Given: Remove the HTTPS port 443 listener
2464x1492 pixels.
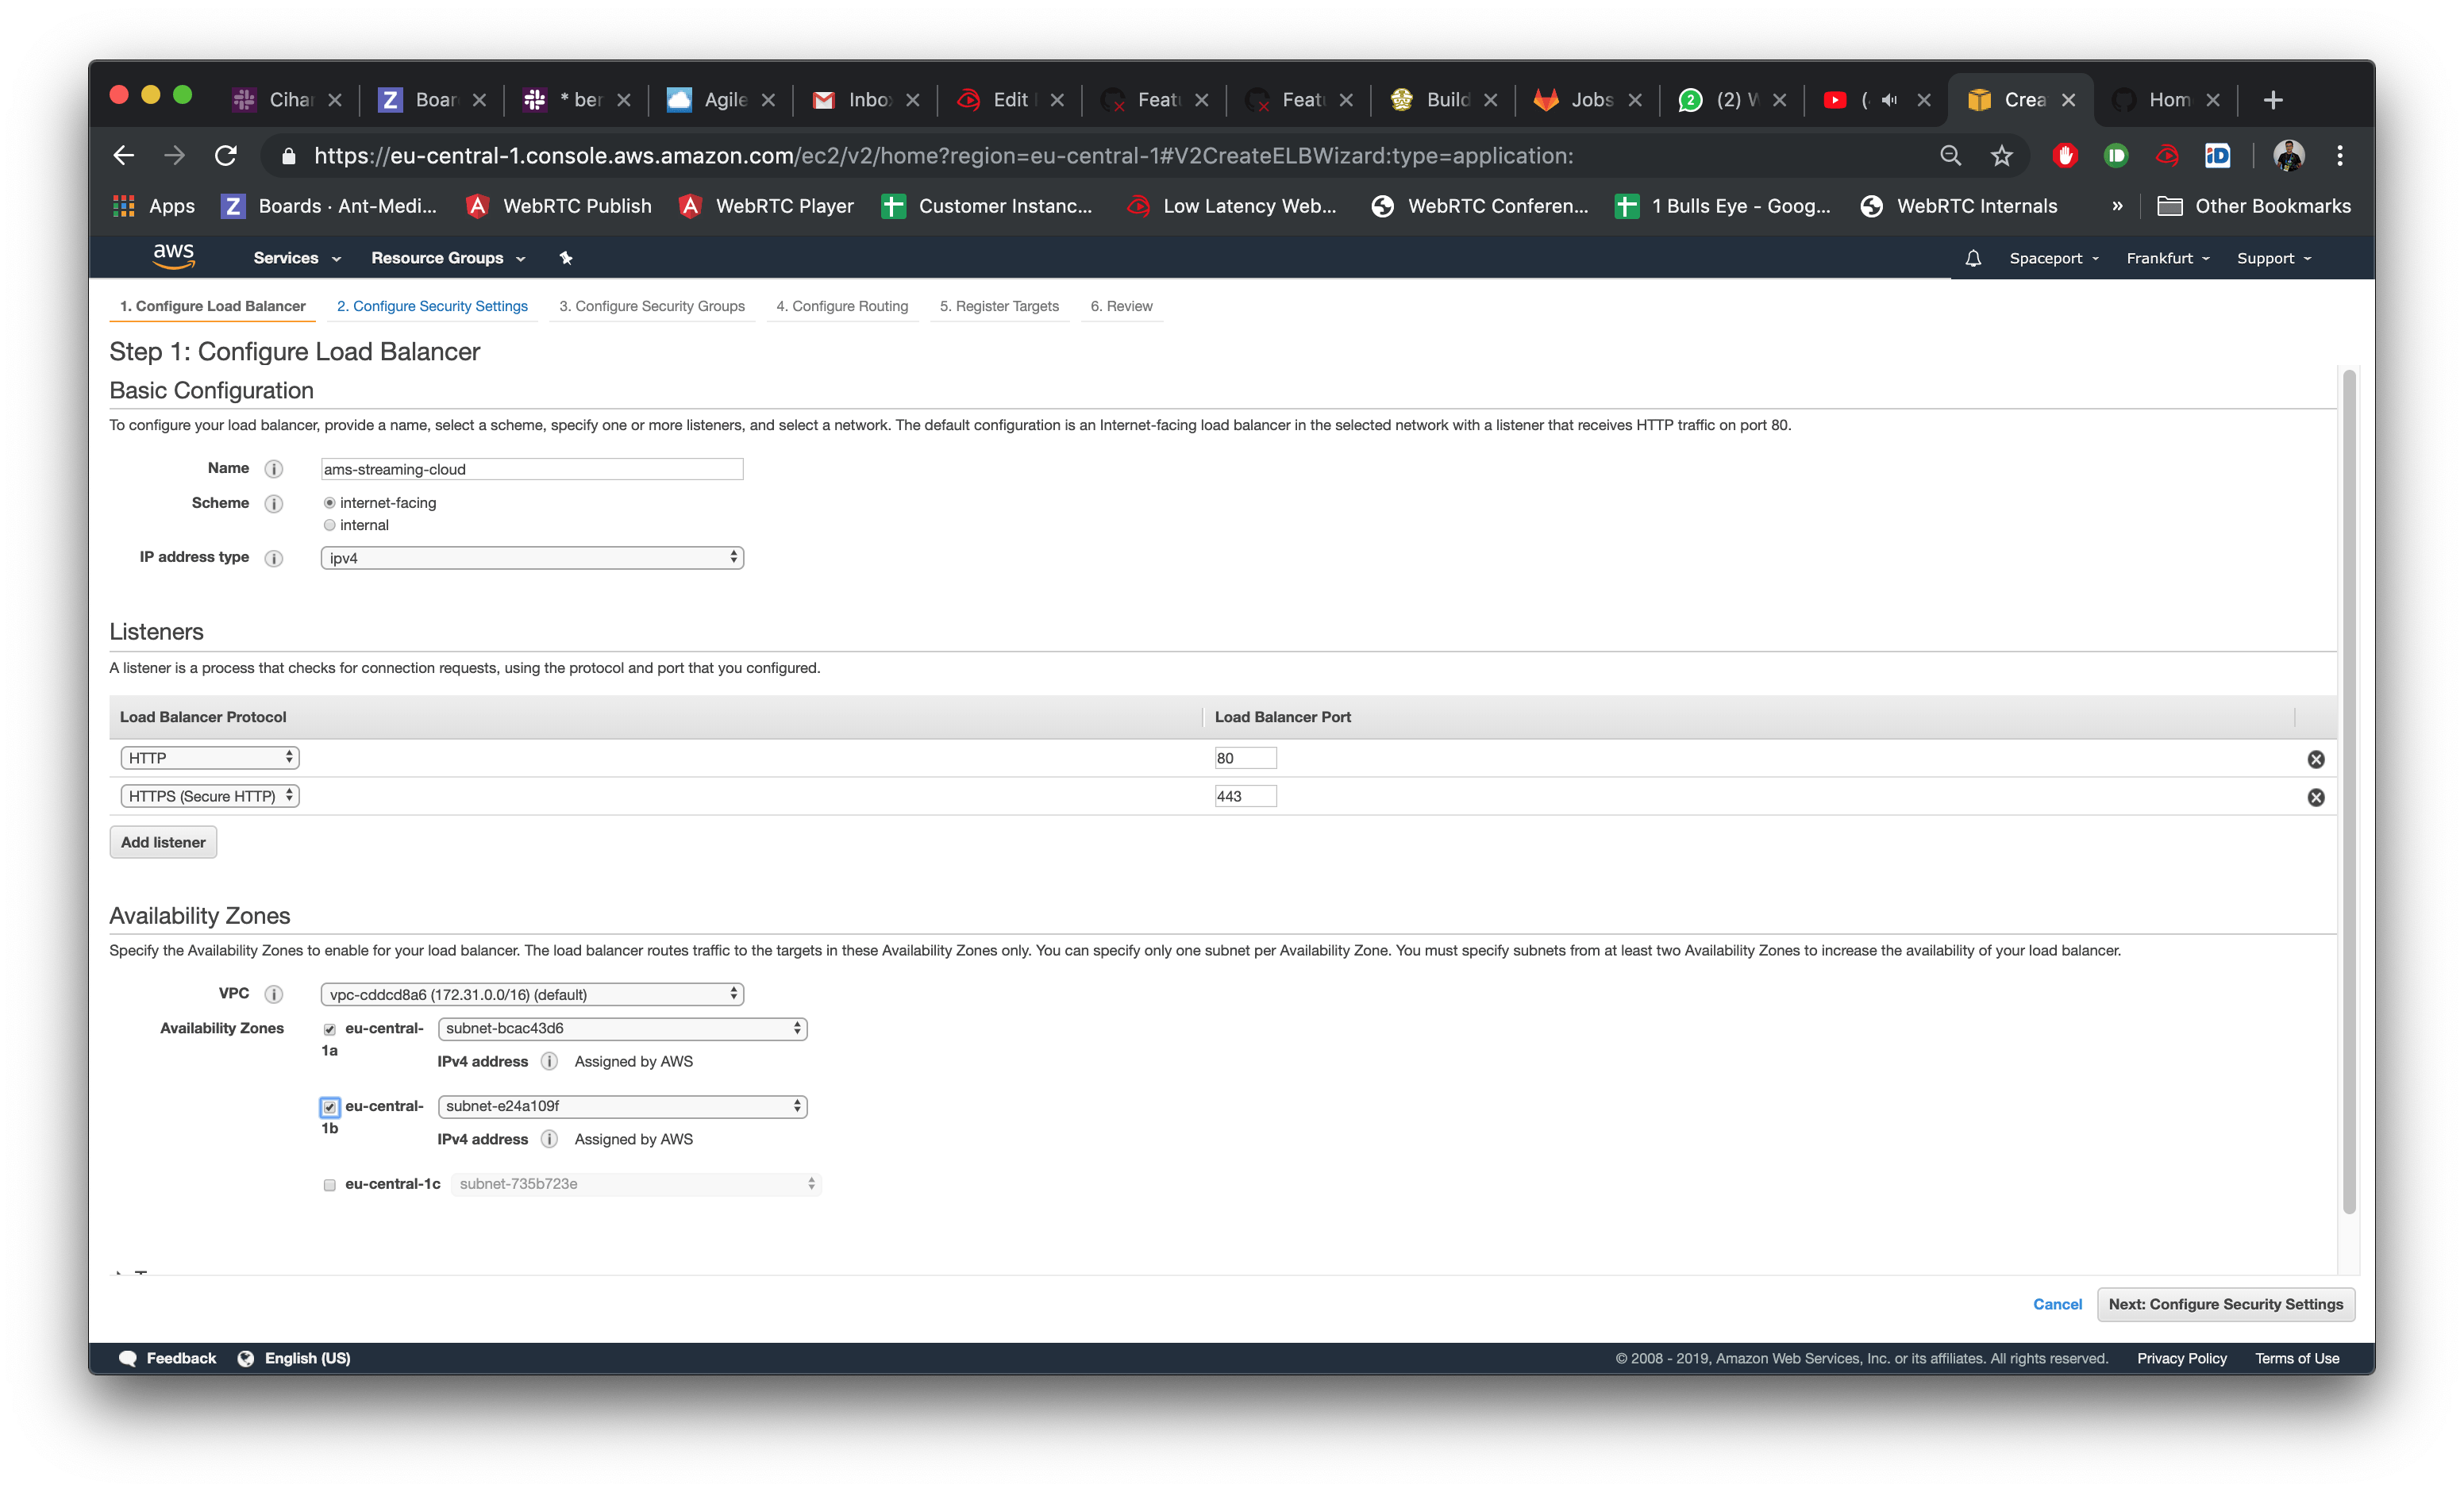Looking at the screenshot, I should (2315, 797).
